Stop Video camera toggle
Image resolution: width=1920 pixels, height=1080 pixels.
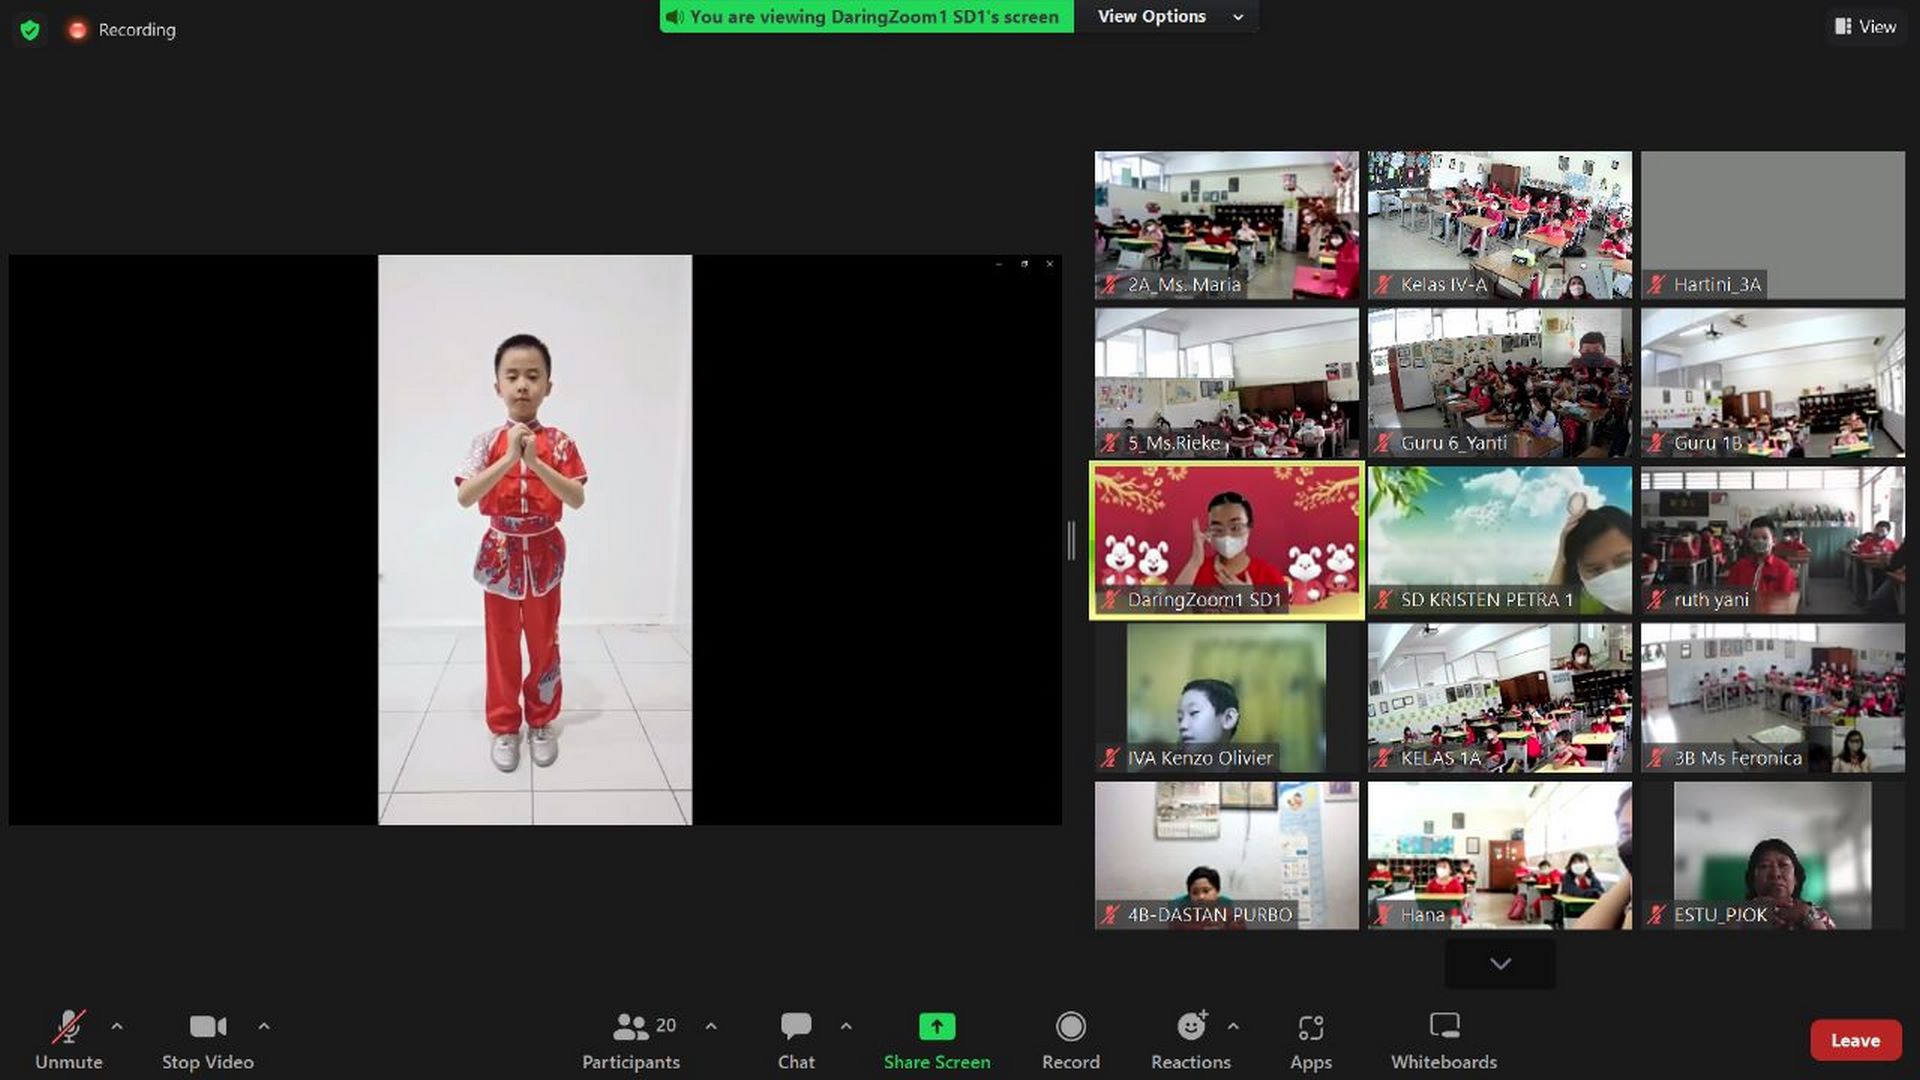tap(208, 1040)
